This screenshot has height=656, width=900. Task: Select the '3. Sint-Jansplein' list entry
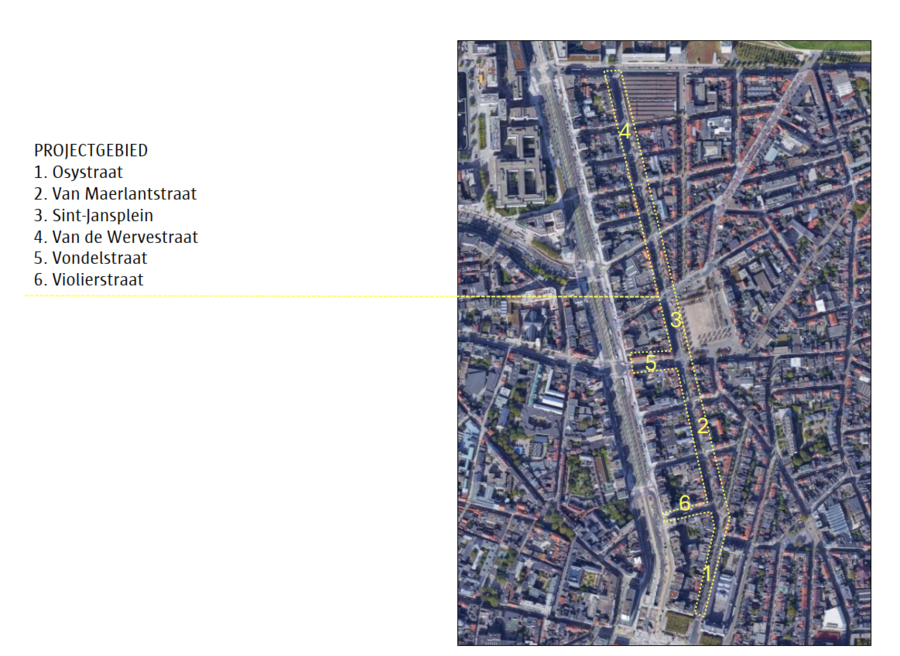[93, 215]
